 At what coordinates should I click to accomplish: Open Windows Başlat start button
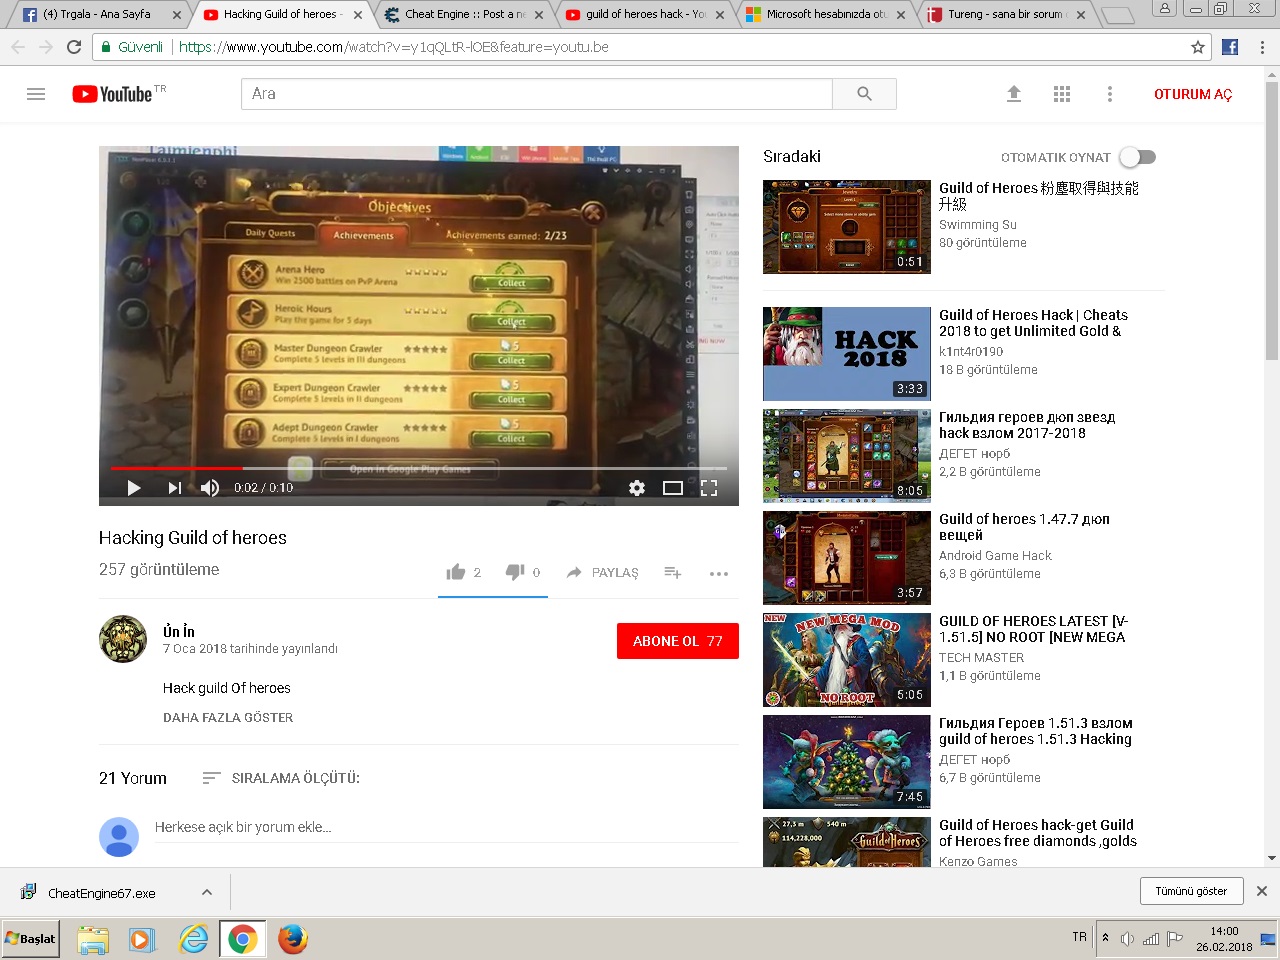pos(30,939)
